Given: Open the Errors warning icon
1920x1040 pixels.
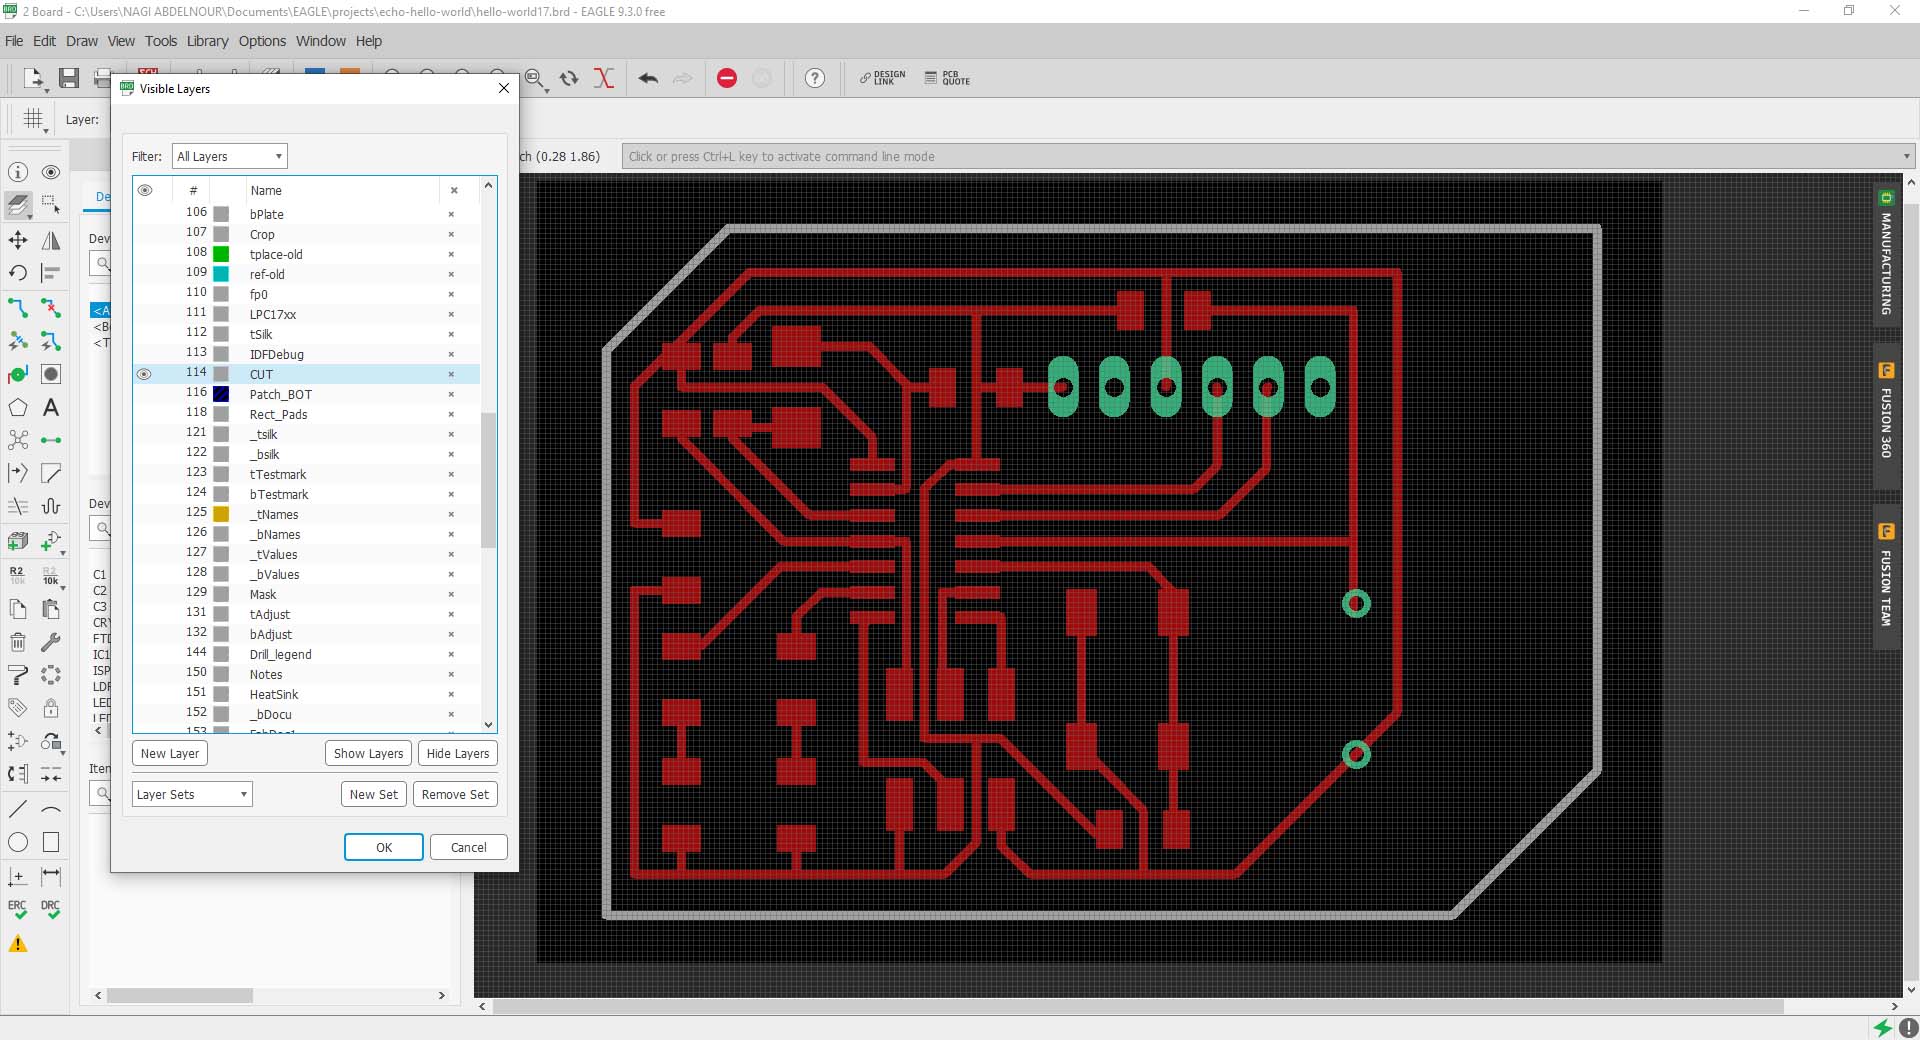Looking at the screenshot, I should click(18, 943).
